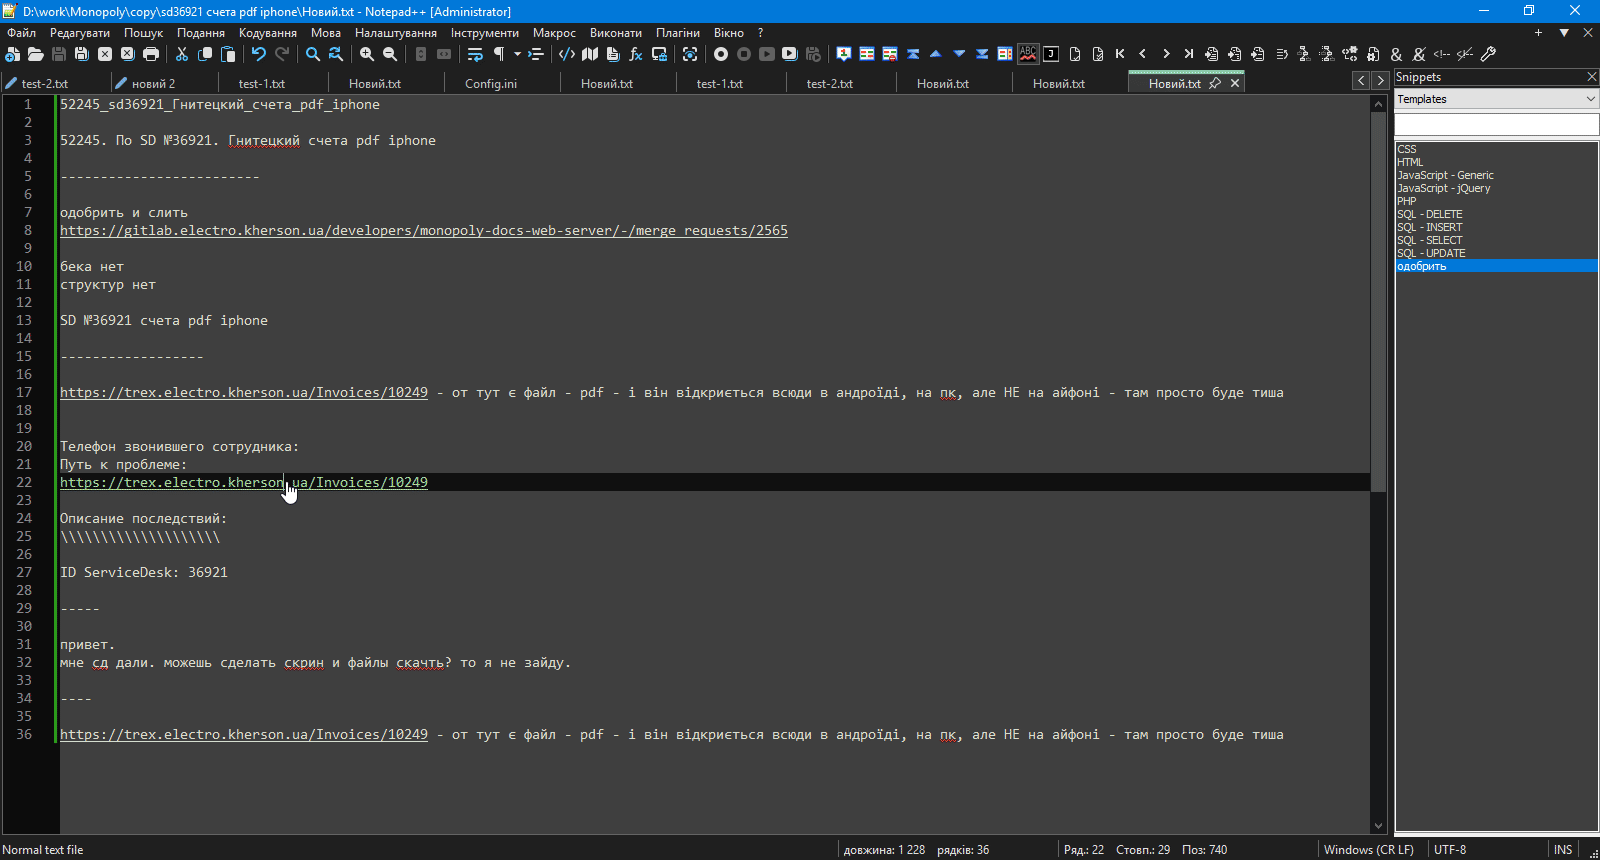Click the line 22 number in the margin

pyautogui.click(x=24, y=483)
